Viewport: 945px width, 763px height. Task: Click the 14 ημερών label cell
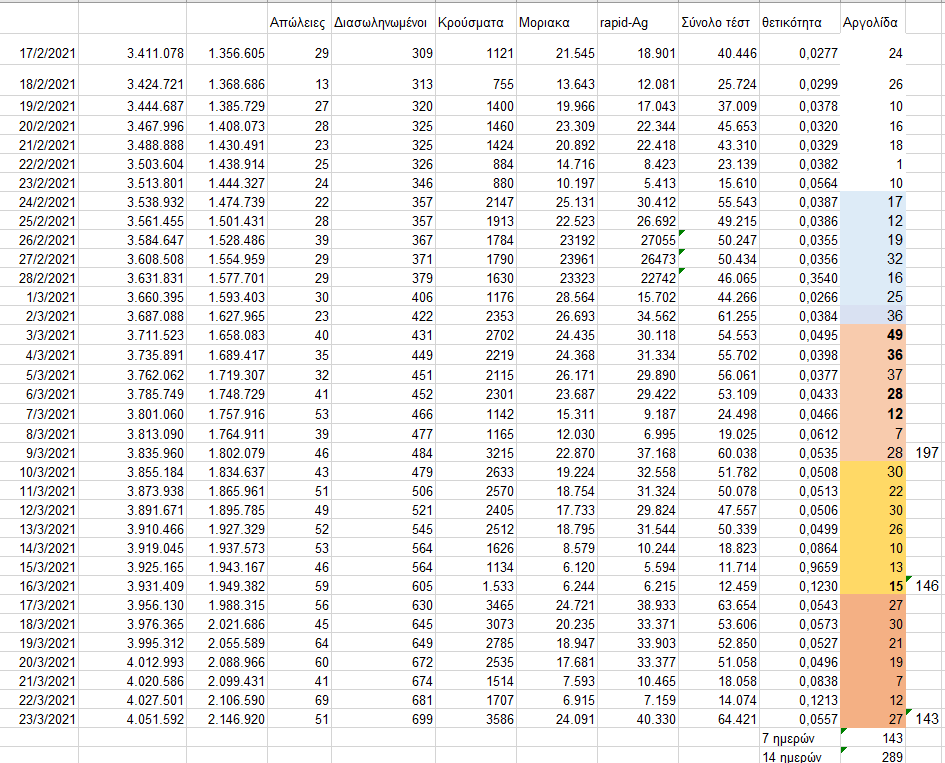[798, 756]
